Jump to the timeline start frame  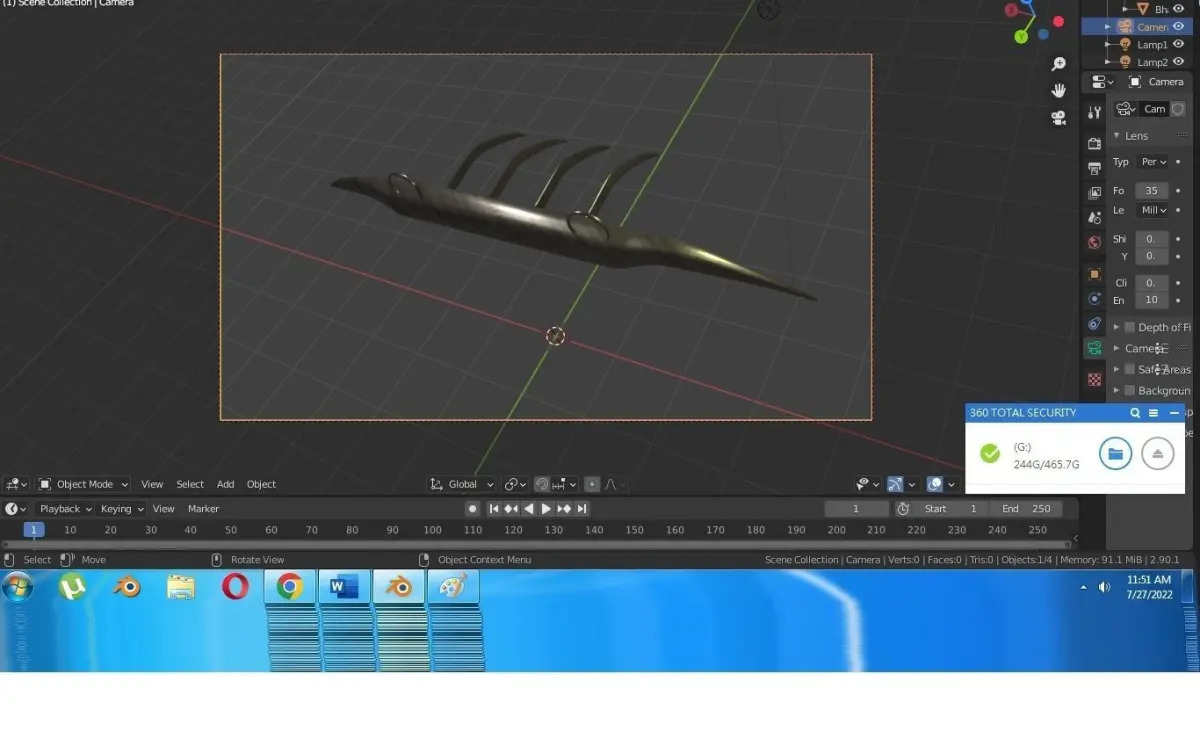tap(493, 509)
